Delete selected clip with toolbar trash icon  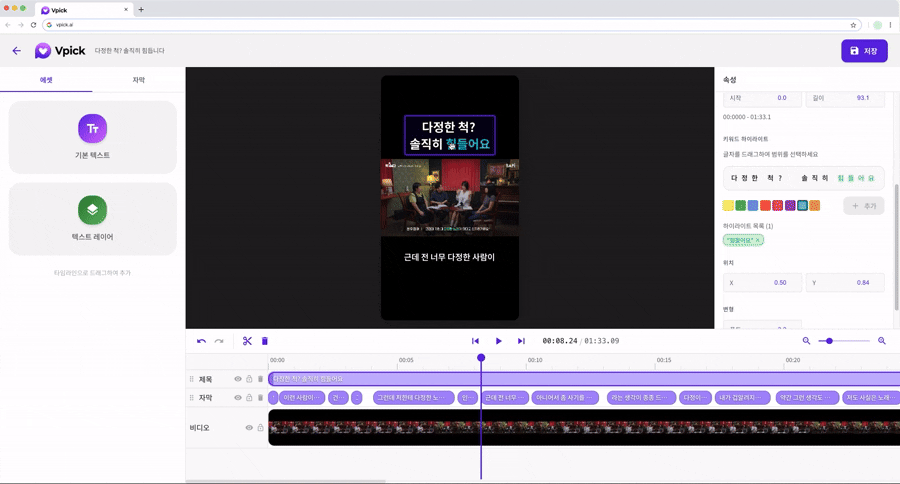265,341
